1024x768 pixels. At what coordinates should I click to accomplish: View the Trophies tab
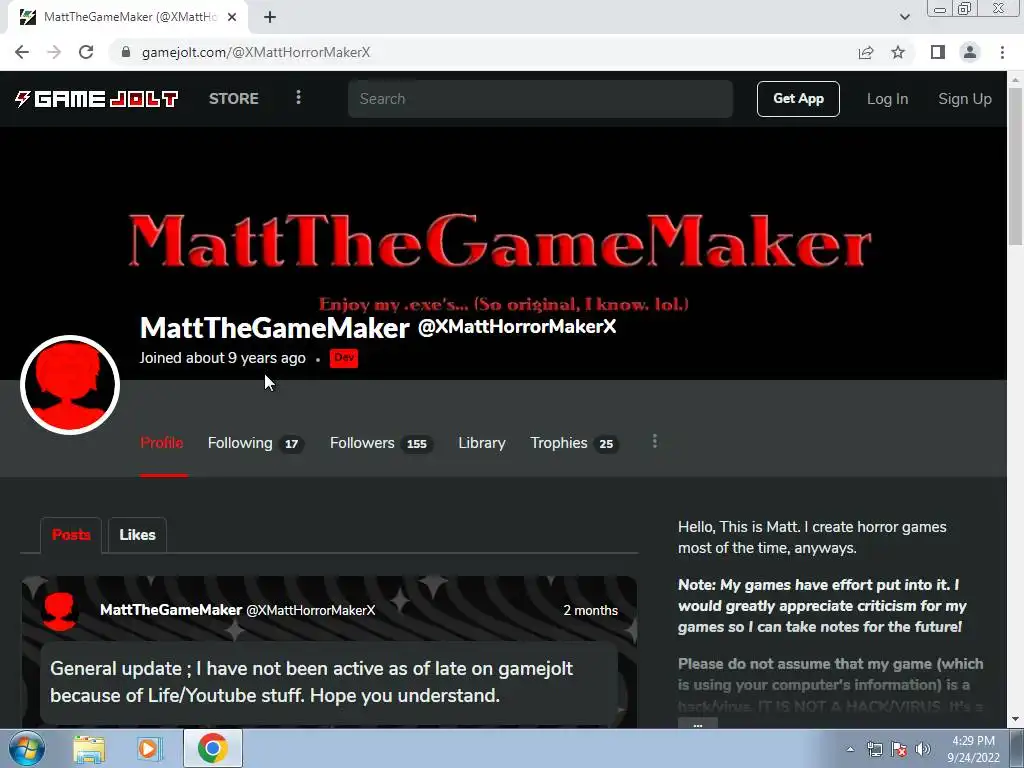(574, 443)
